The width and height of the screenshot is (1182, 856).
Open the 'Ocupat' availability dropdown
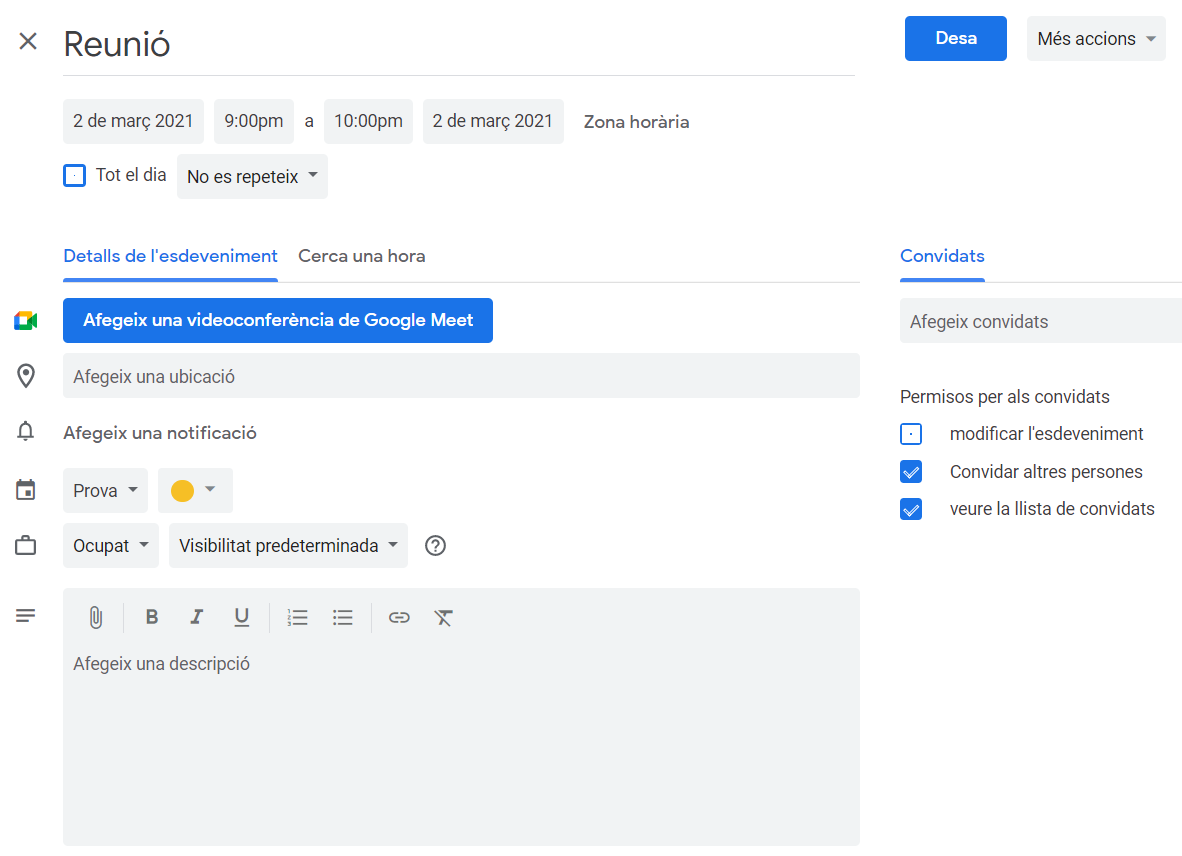(111, 546)
